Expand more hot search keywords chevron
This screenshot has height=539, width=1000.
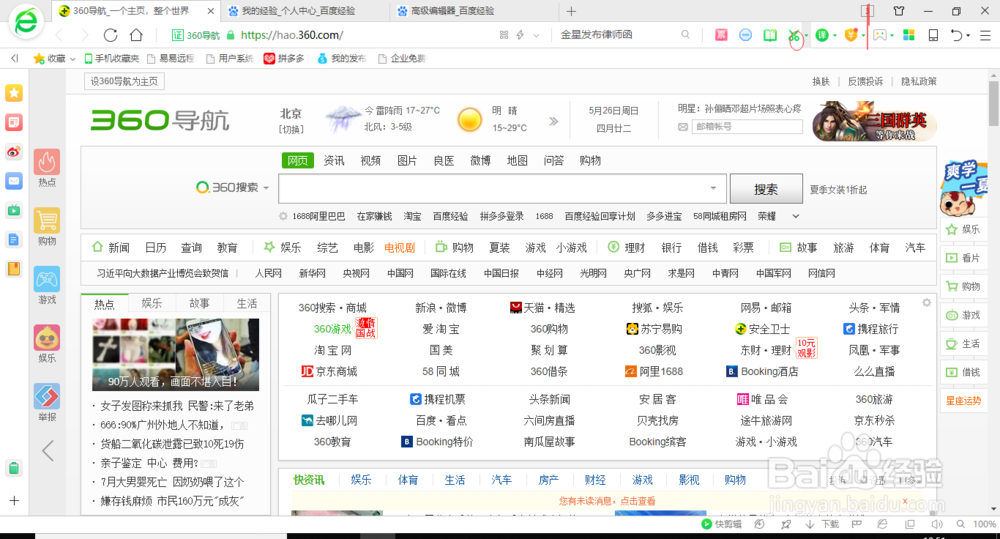tap(795, 216)
